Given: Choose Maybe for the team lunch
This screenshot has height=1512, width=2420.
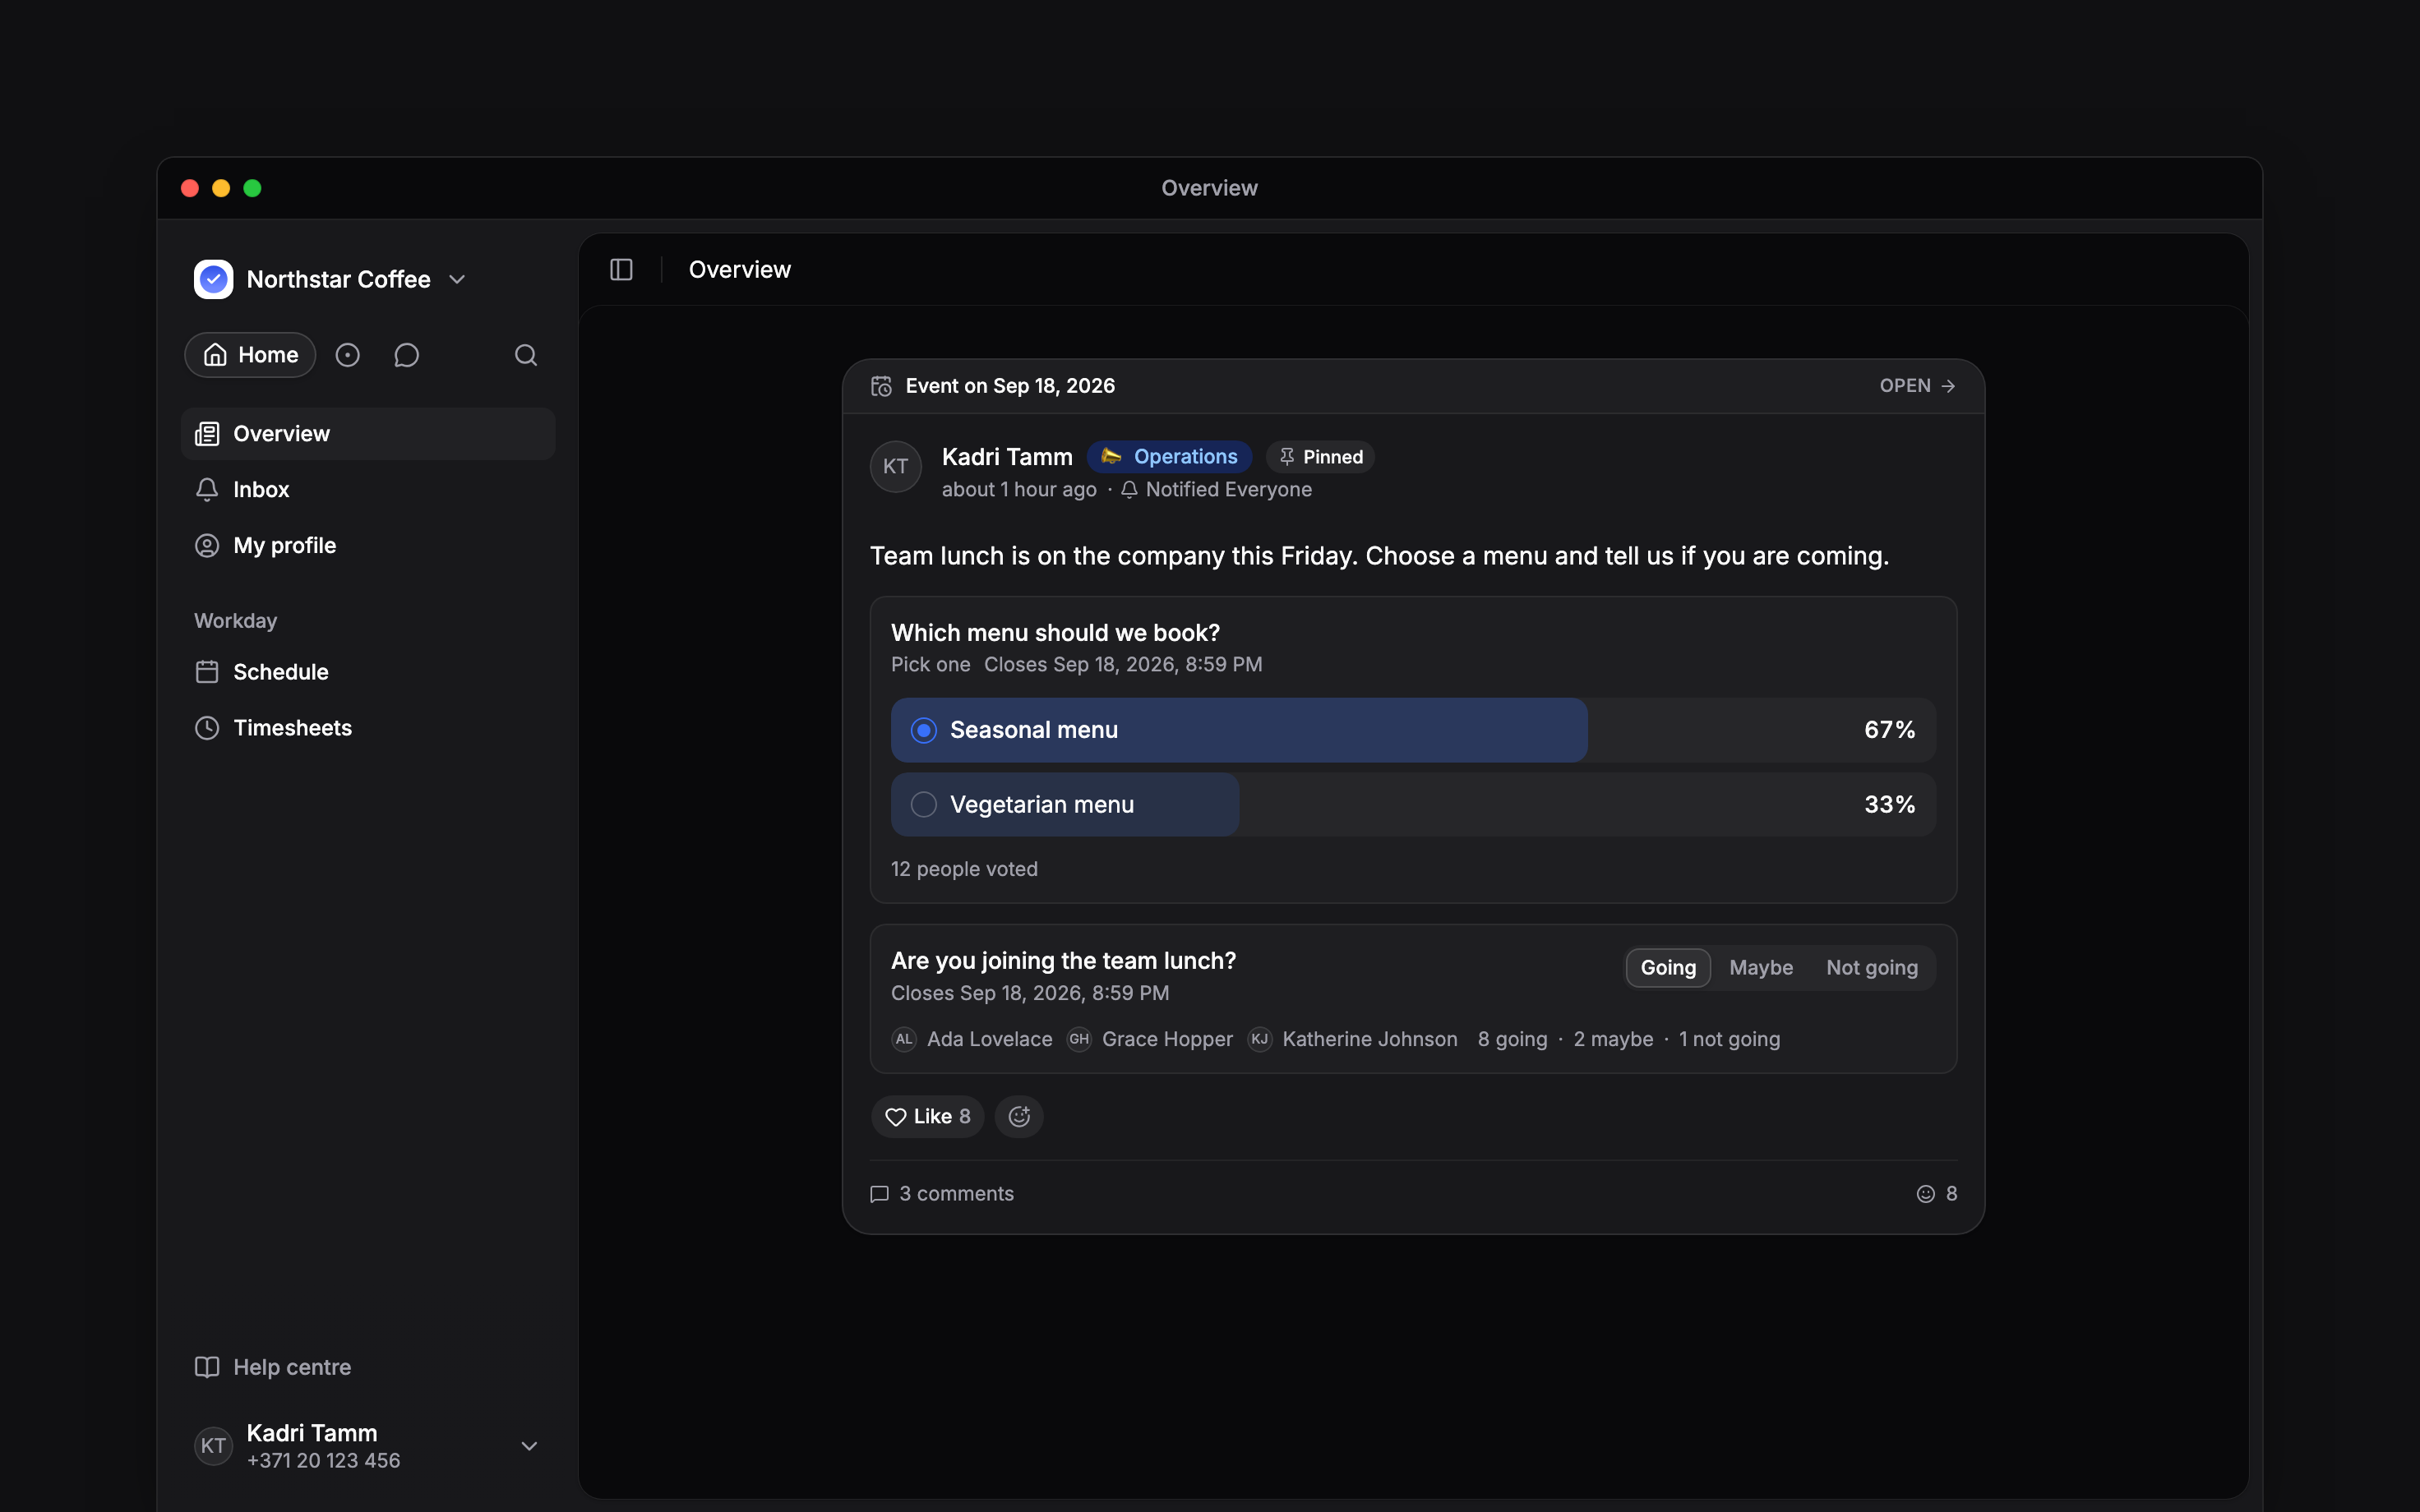Looking at the screenshot, I should tap(1761, 968).
